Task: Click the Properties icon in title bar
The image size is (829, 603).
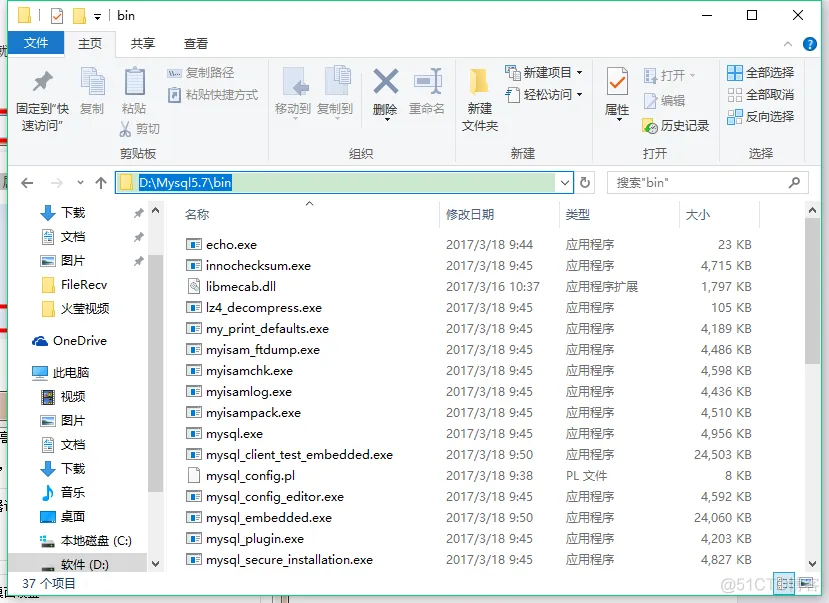Action: 57,16
